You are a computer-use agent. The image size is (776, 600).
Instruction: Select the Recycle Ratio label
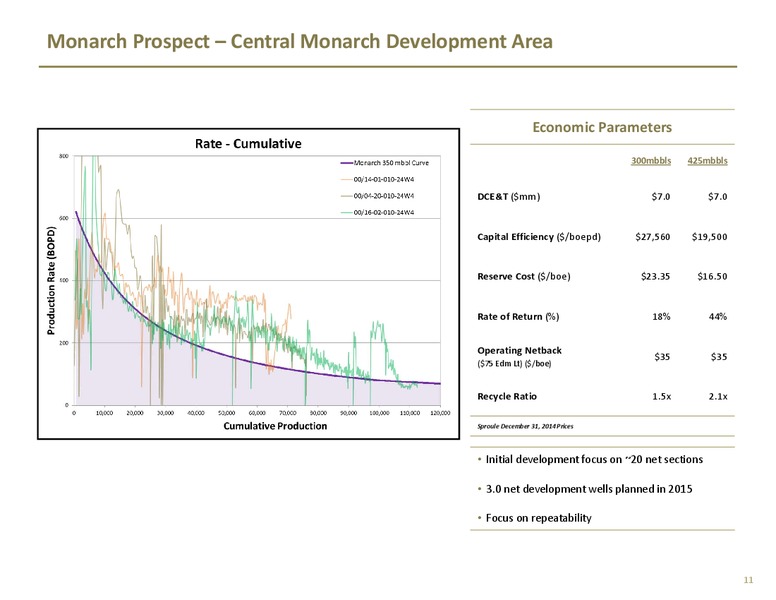[507, 397]
